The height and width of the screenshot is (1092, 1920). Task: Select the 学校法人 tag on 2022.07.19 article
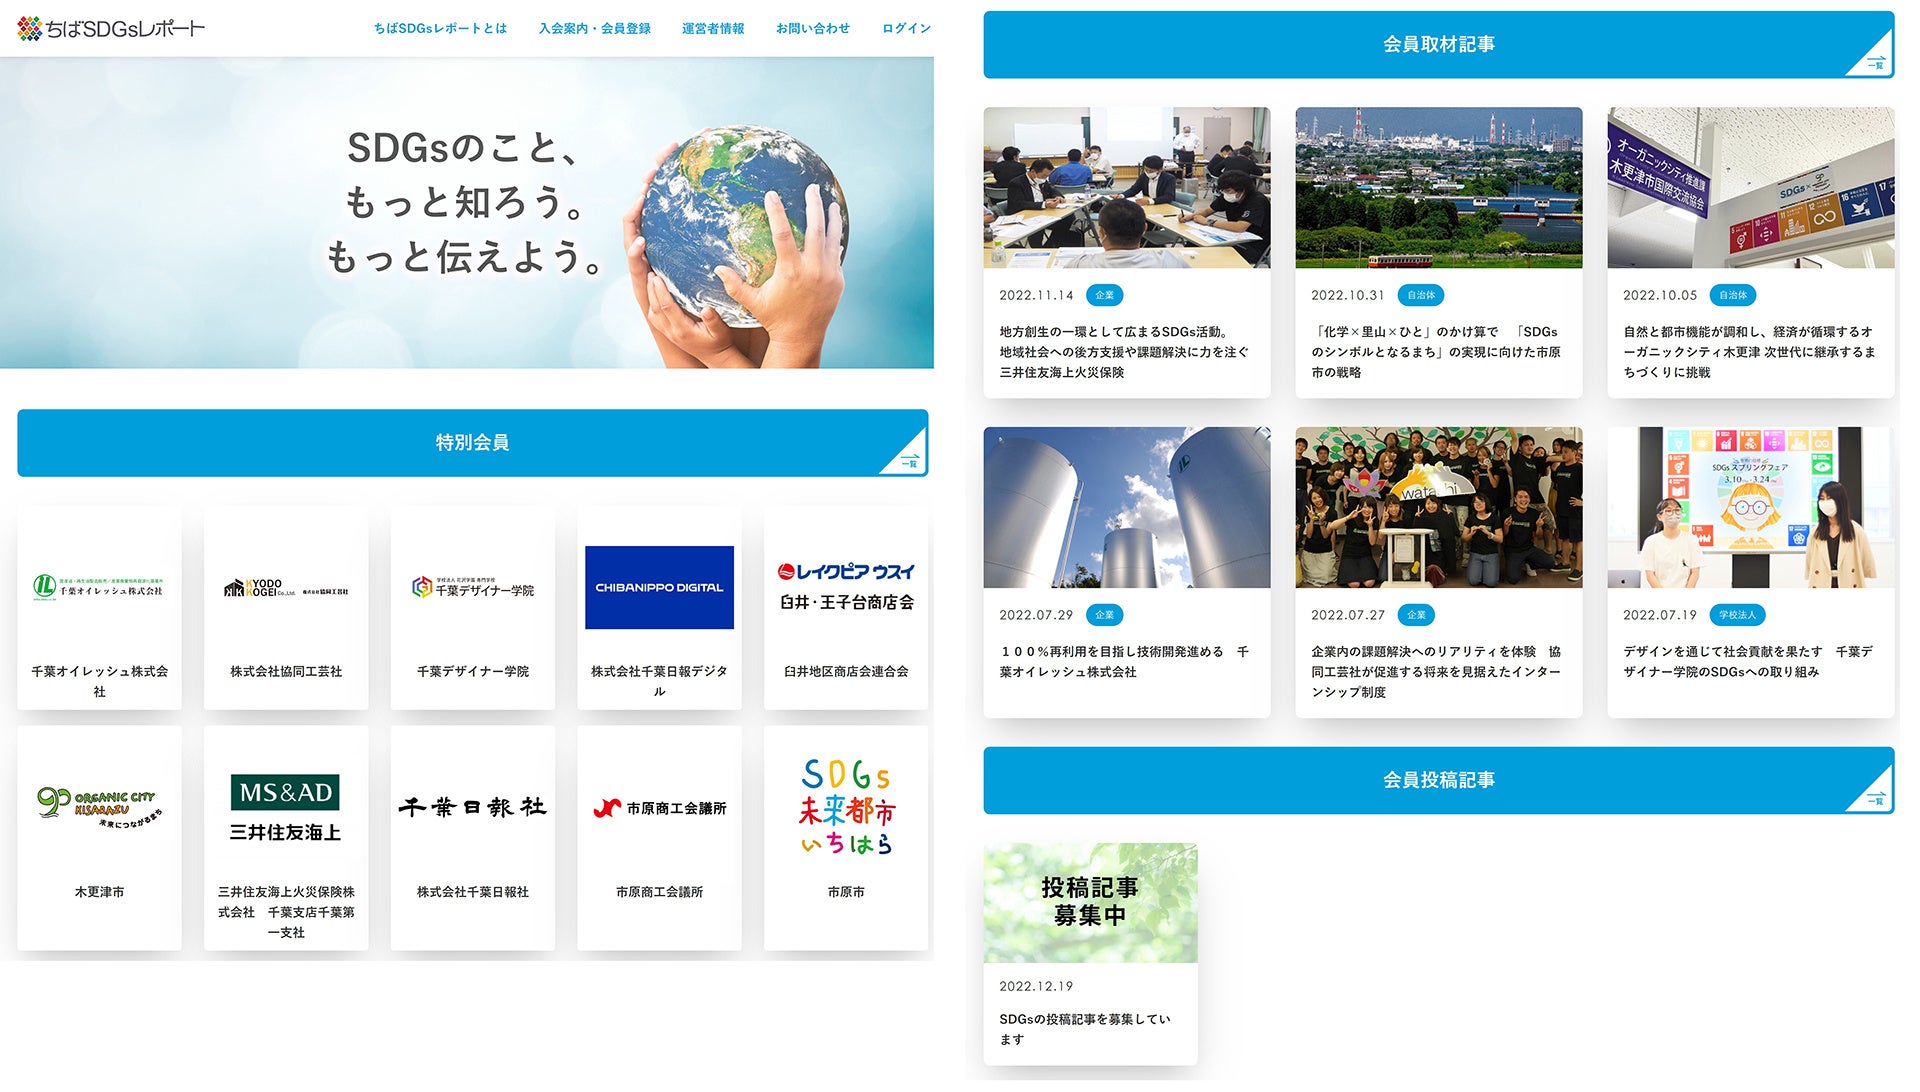pyautogui.click(x=1736, y=615)
